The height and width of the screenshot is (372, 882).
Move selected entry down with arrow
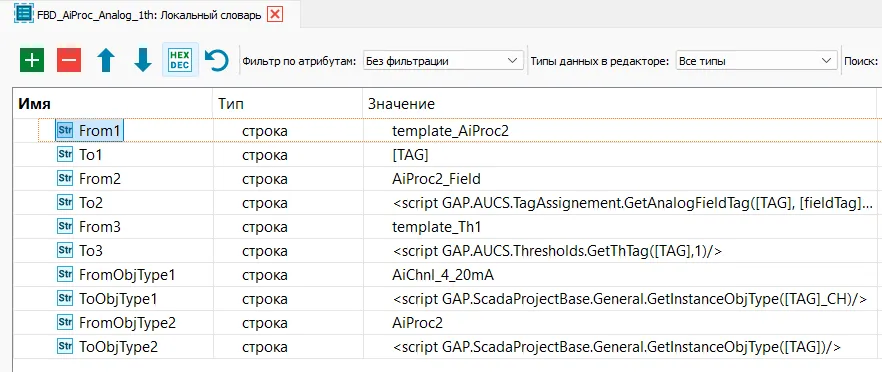coord(143,60)
